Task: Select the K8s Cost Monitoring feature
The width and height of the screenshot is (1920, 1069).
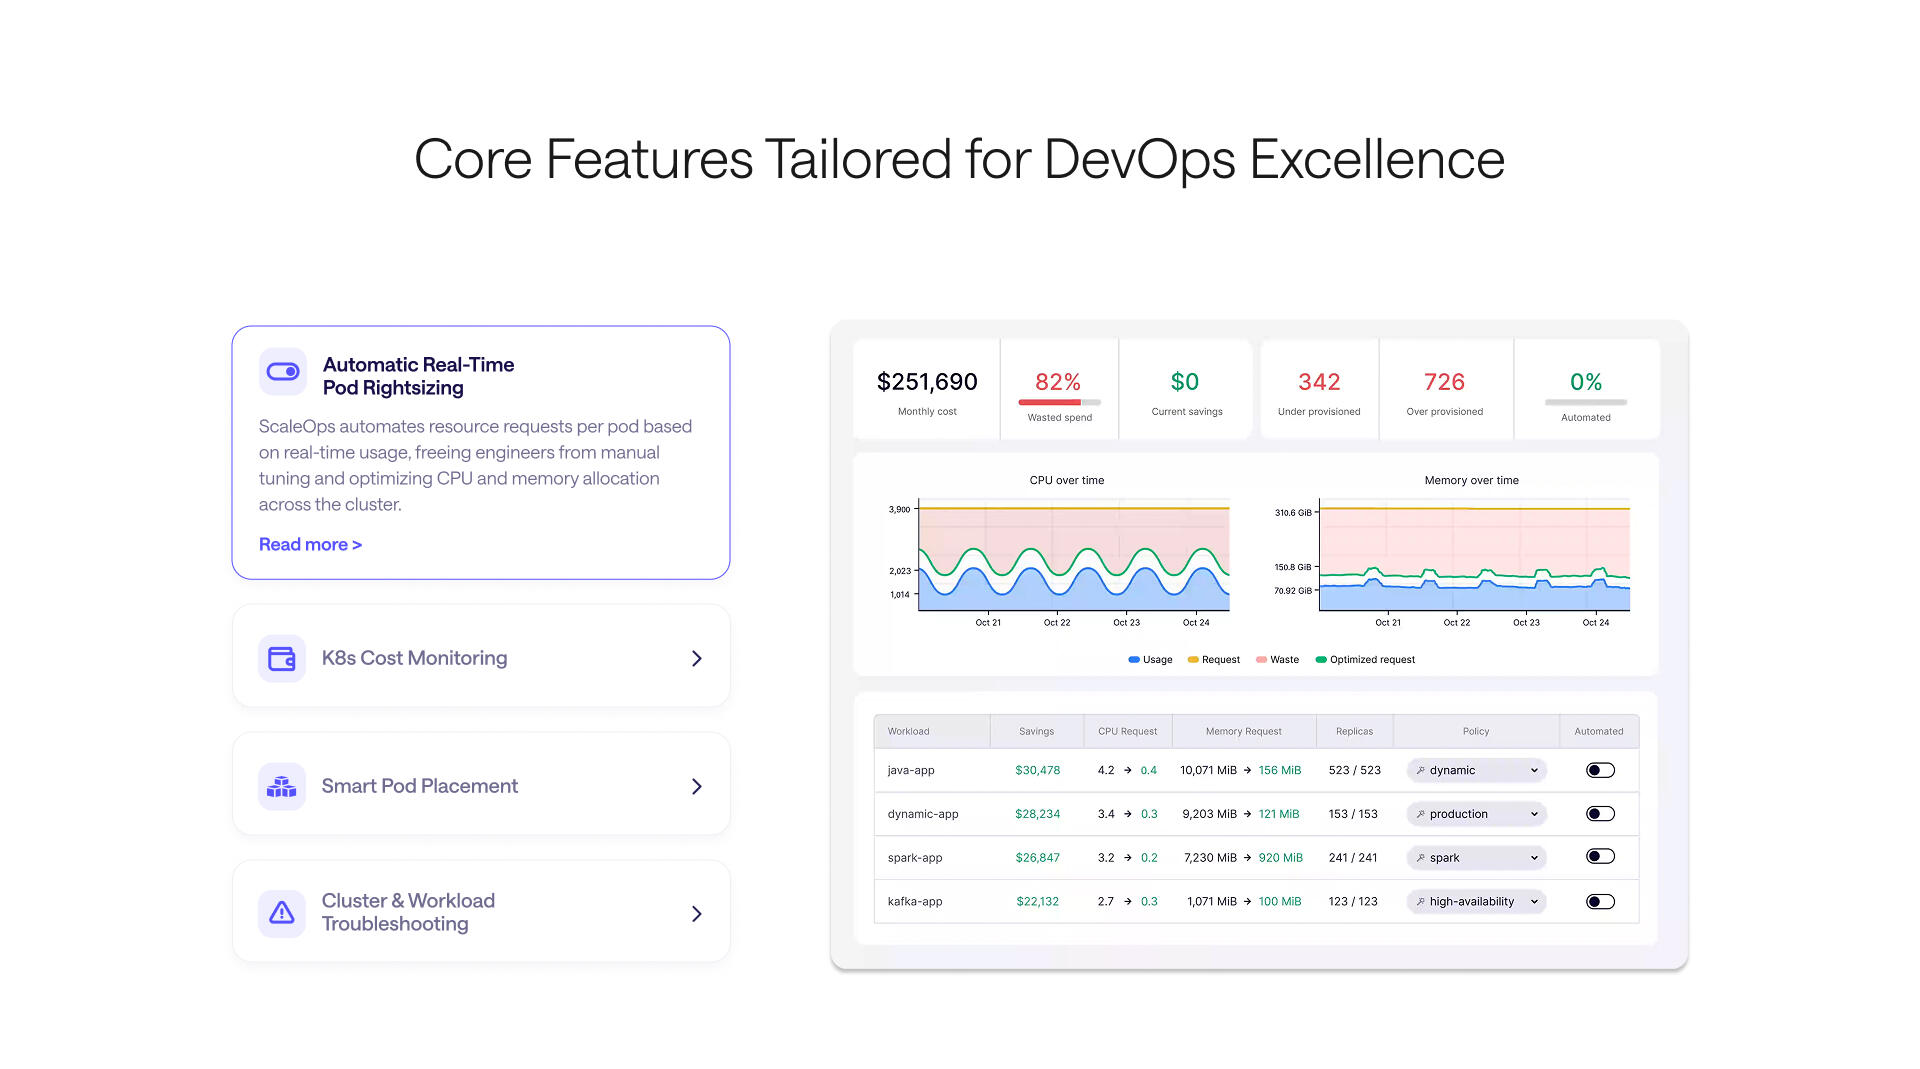Action: (481, 657)
